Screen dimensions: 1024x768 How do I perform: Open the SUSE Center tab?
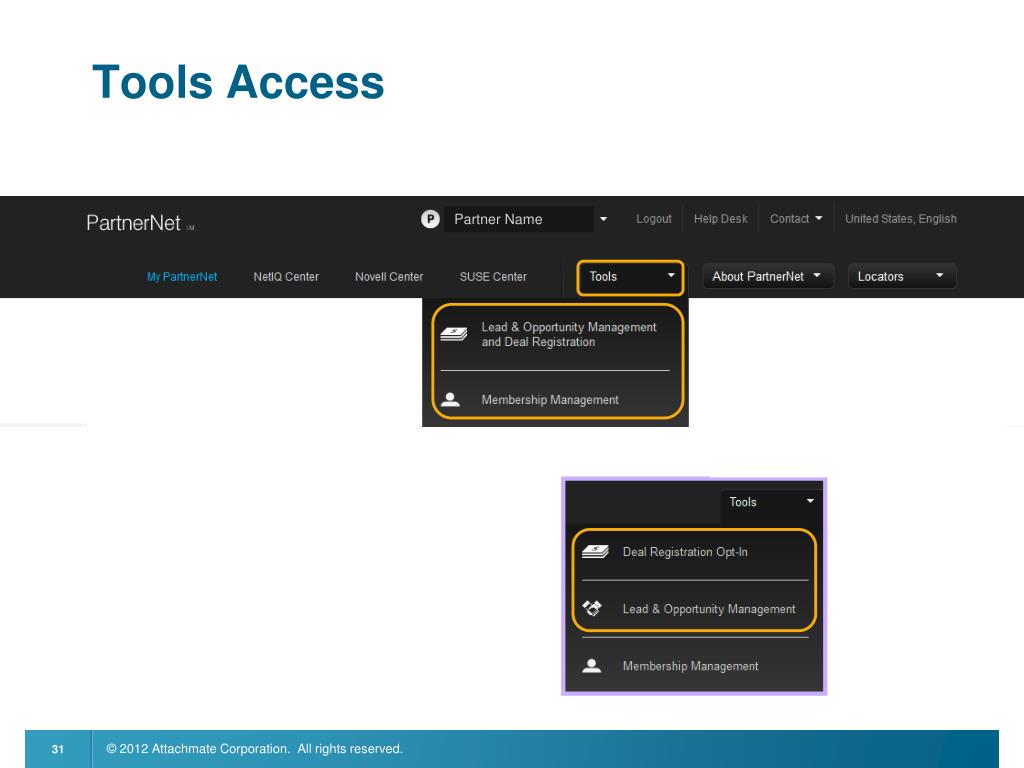pyautogui.click(x=493, y=277)
